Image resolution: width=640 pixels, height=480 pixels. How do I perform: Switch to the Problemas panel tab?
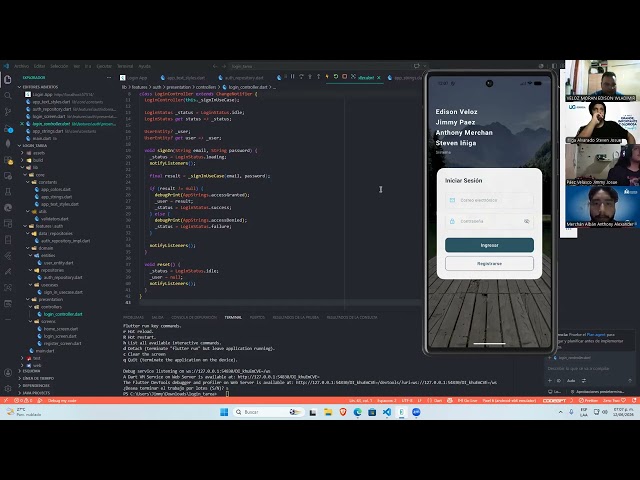coord(133,317)
